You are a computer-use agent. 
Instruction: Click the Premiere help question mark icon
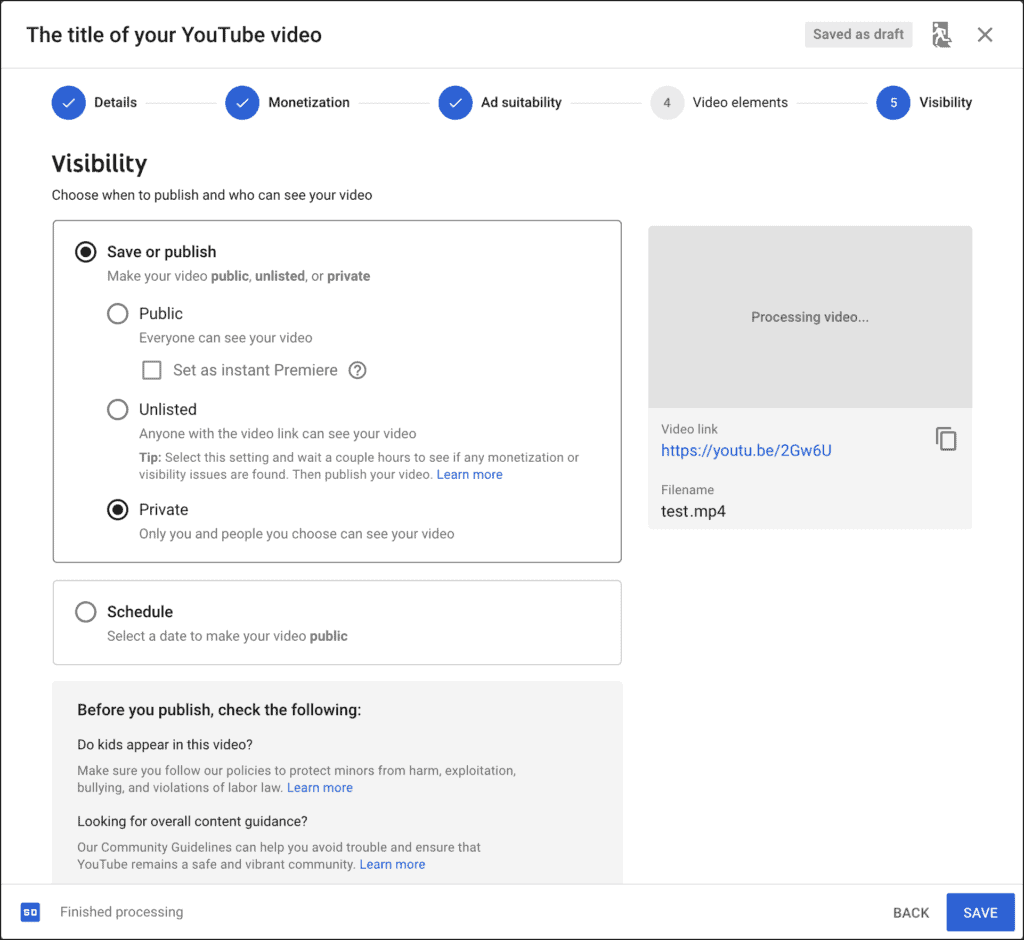pyautogui.click(x=357, y=370)
